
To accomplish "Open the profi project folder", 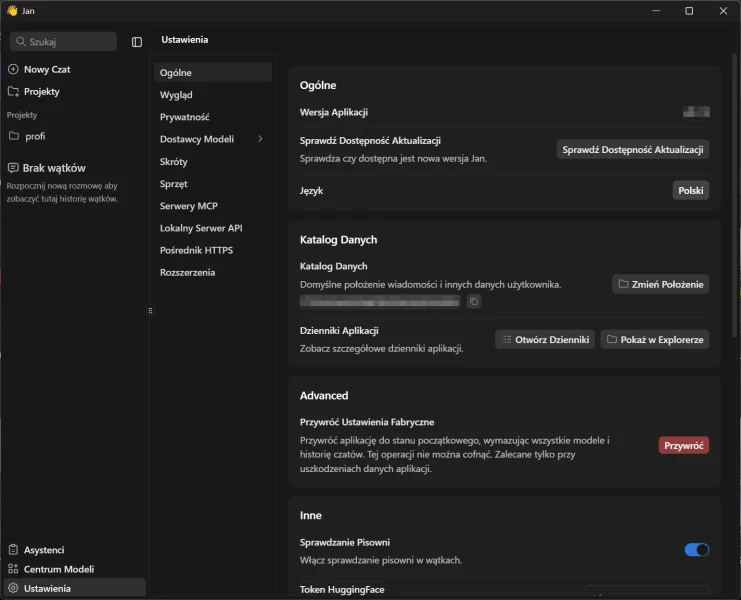I will tap(35, 136).
